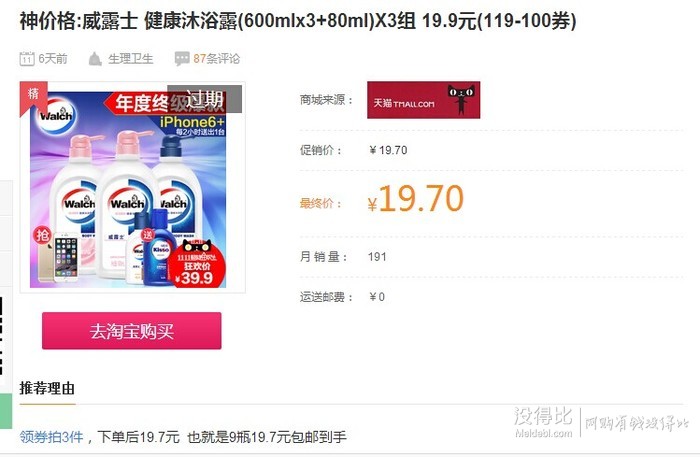This screenshot has width=700, height=457.
Task: Click the ¥39.9 price badge on image
Action: click(x=197, y=264)
